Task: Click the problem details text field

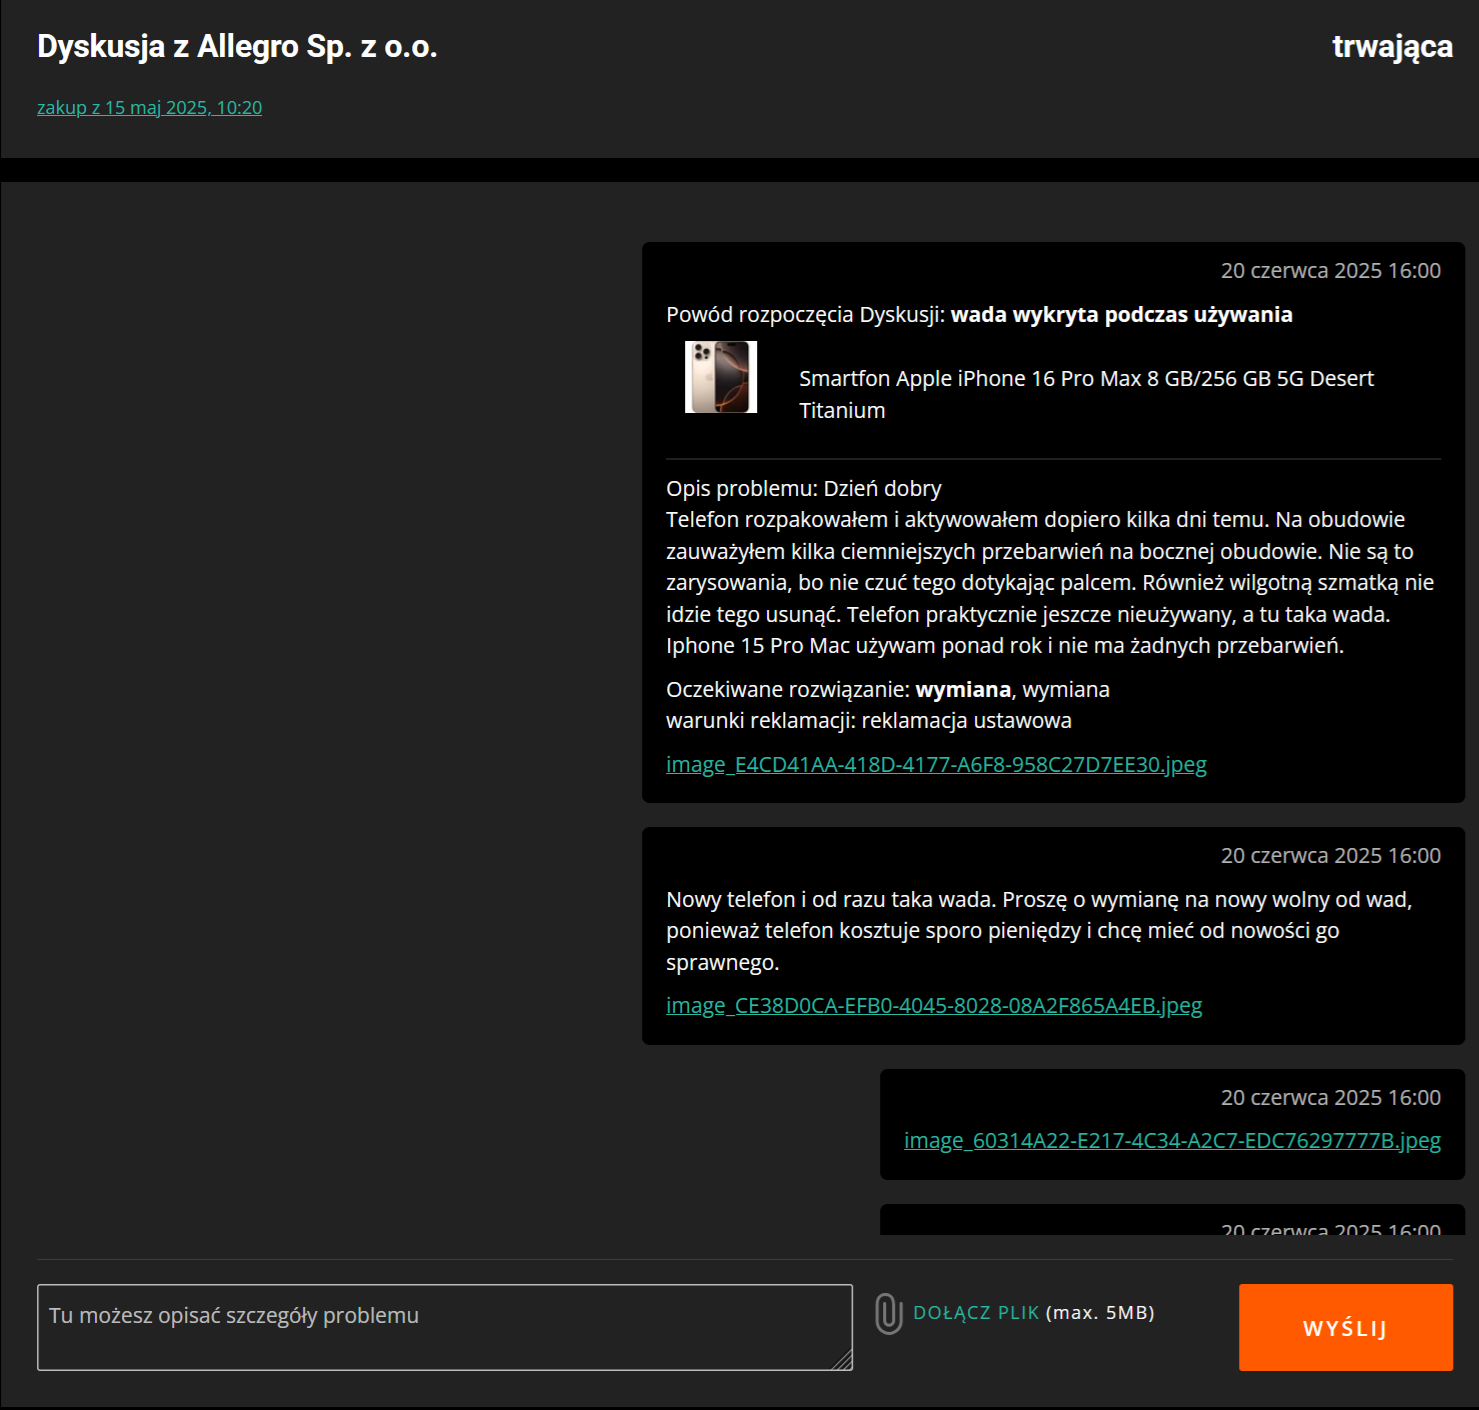Action: click(x=445, y=1327)
